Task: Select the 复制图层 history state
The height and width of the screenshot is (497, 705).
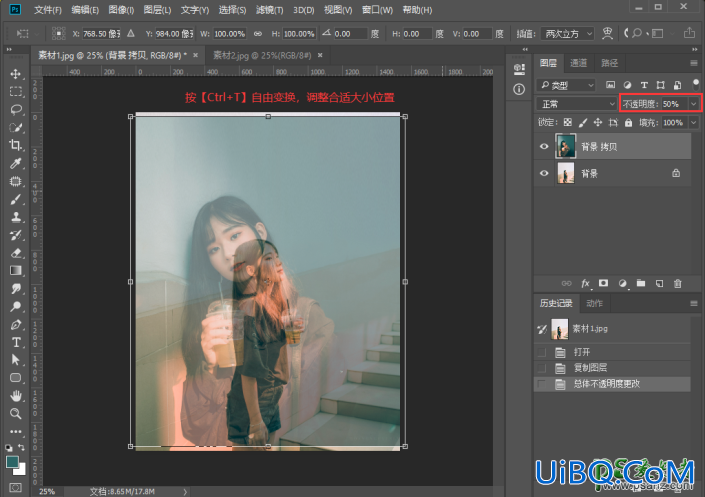Action: (x=612, y=368)
